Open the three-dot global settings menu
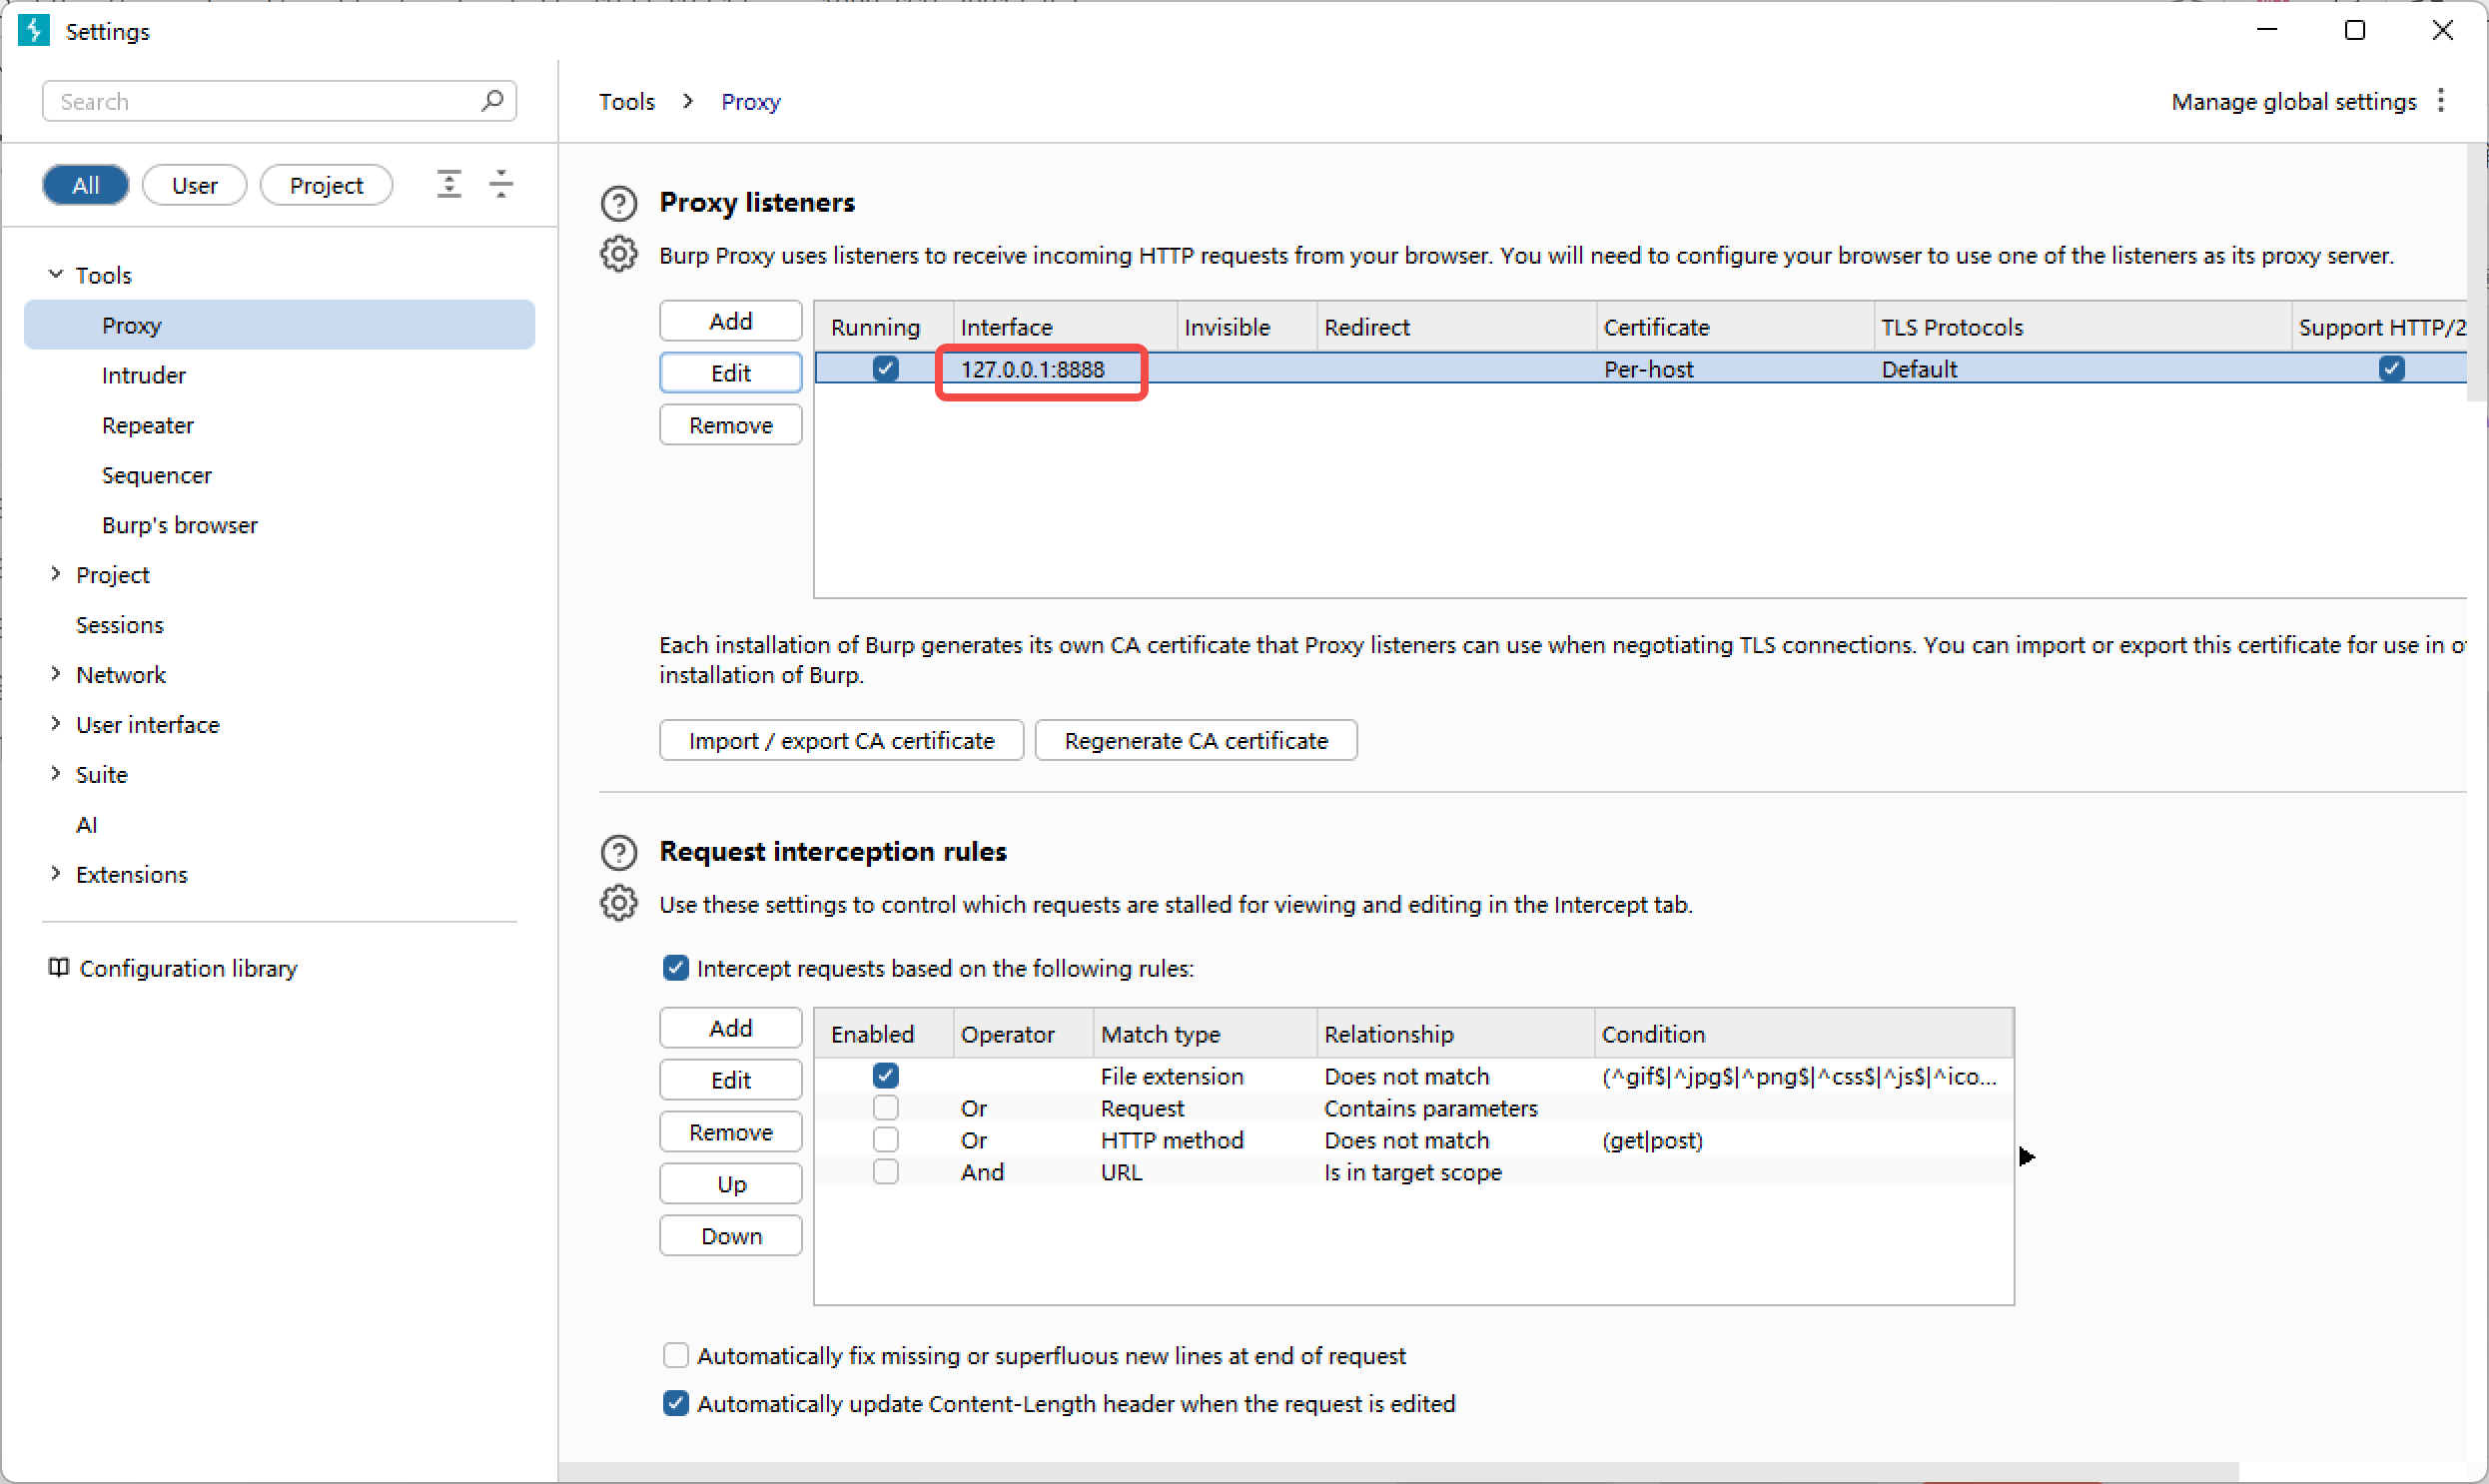This screenshot has width=2489, height=1484. [x=2441, y=101]
